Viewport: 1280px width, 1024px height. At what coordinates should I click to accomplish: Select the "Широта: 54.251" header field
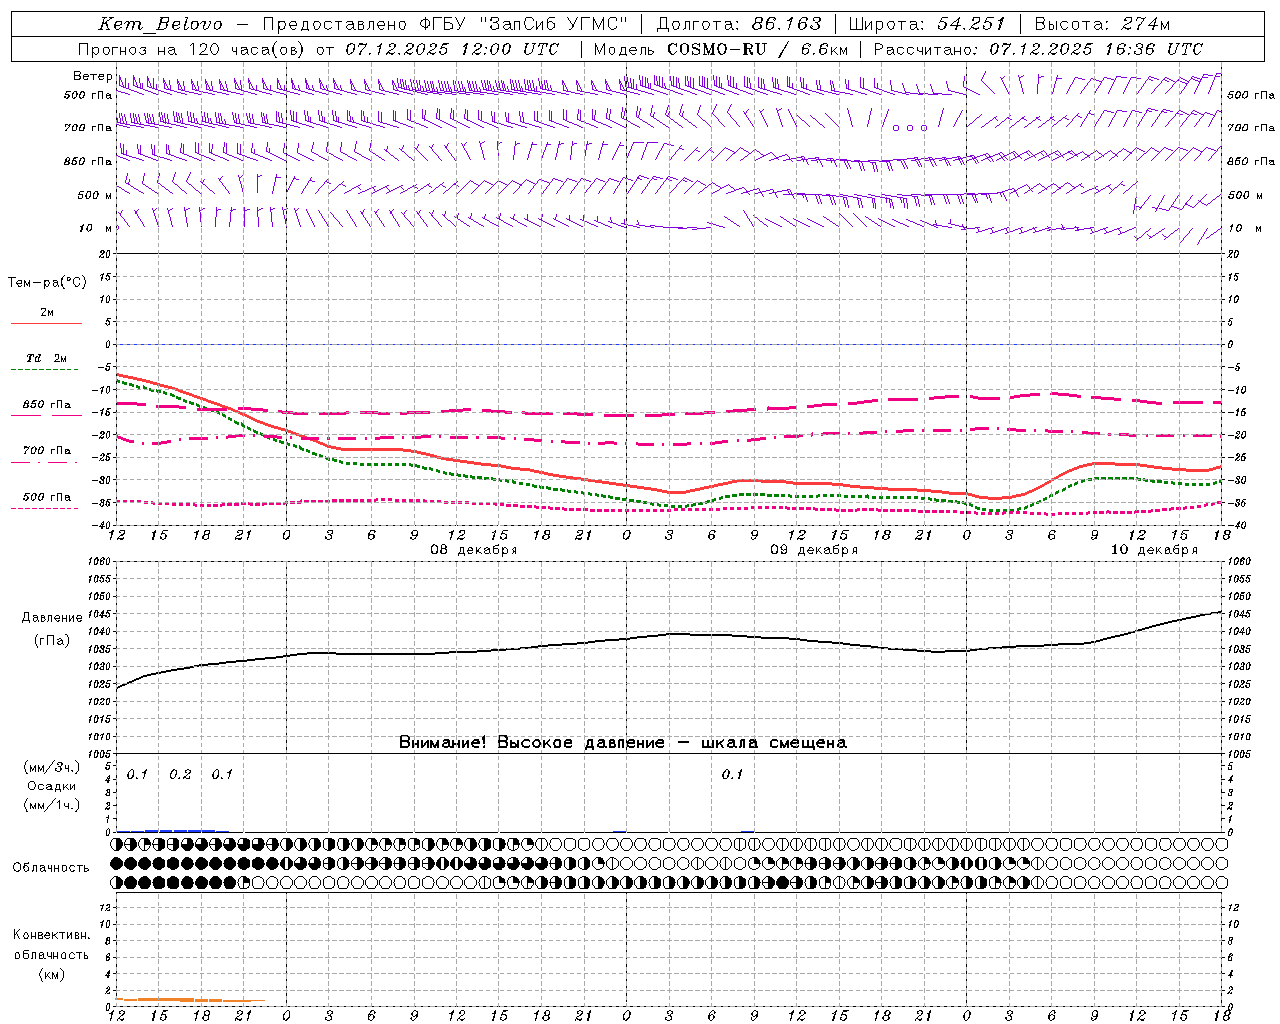coord(926,24)
